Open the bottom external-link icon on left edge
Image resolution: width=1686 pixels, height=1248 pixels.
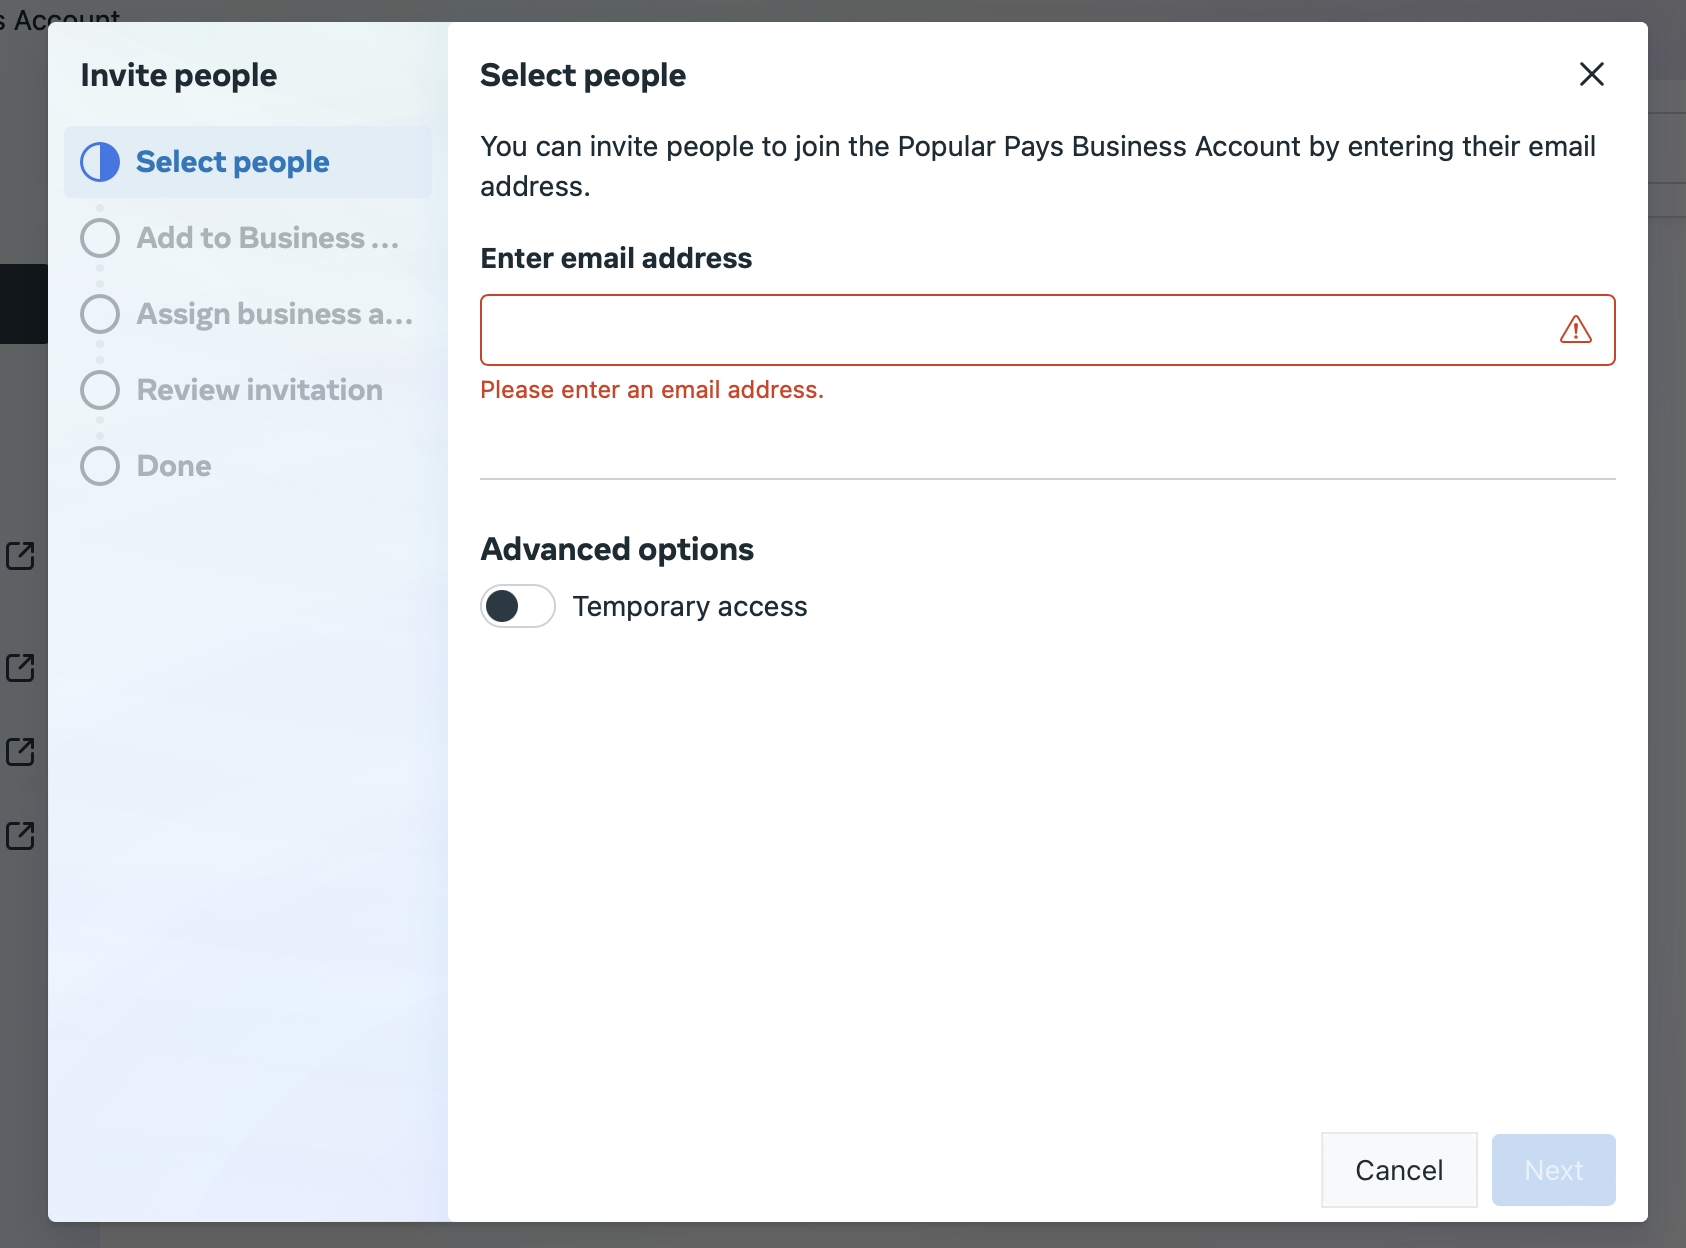(x=20, y=836)
